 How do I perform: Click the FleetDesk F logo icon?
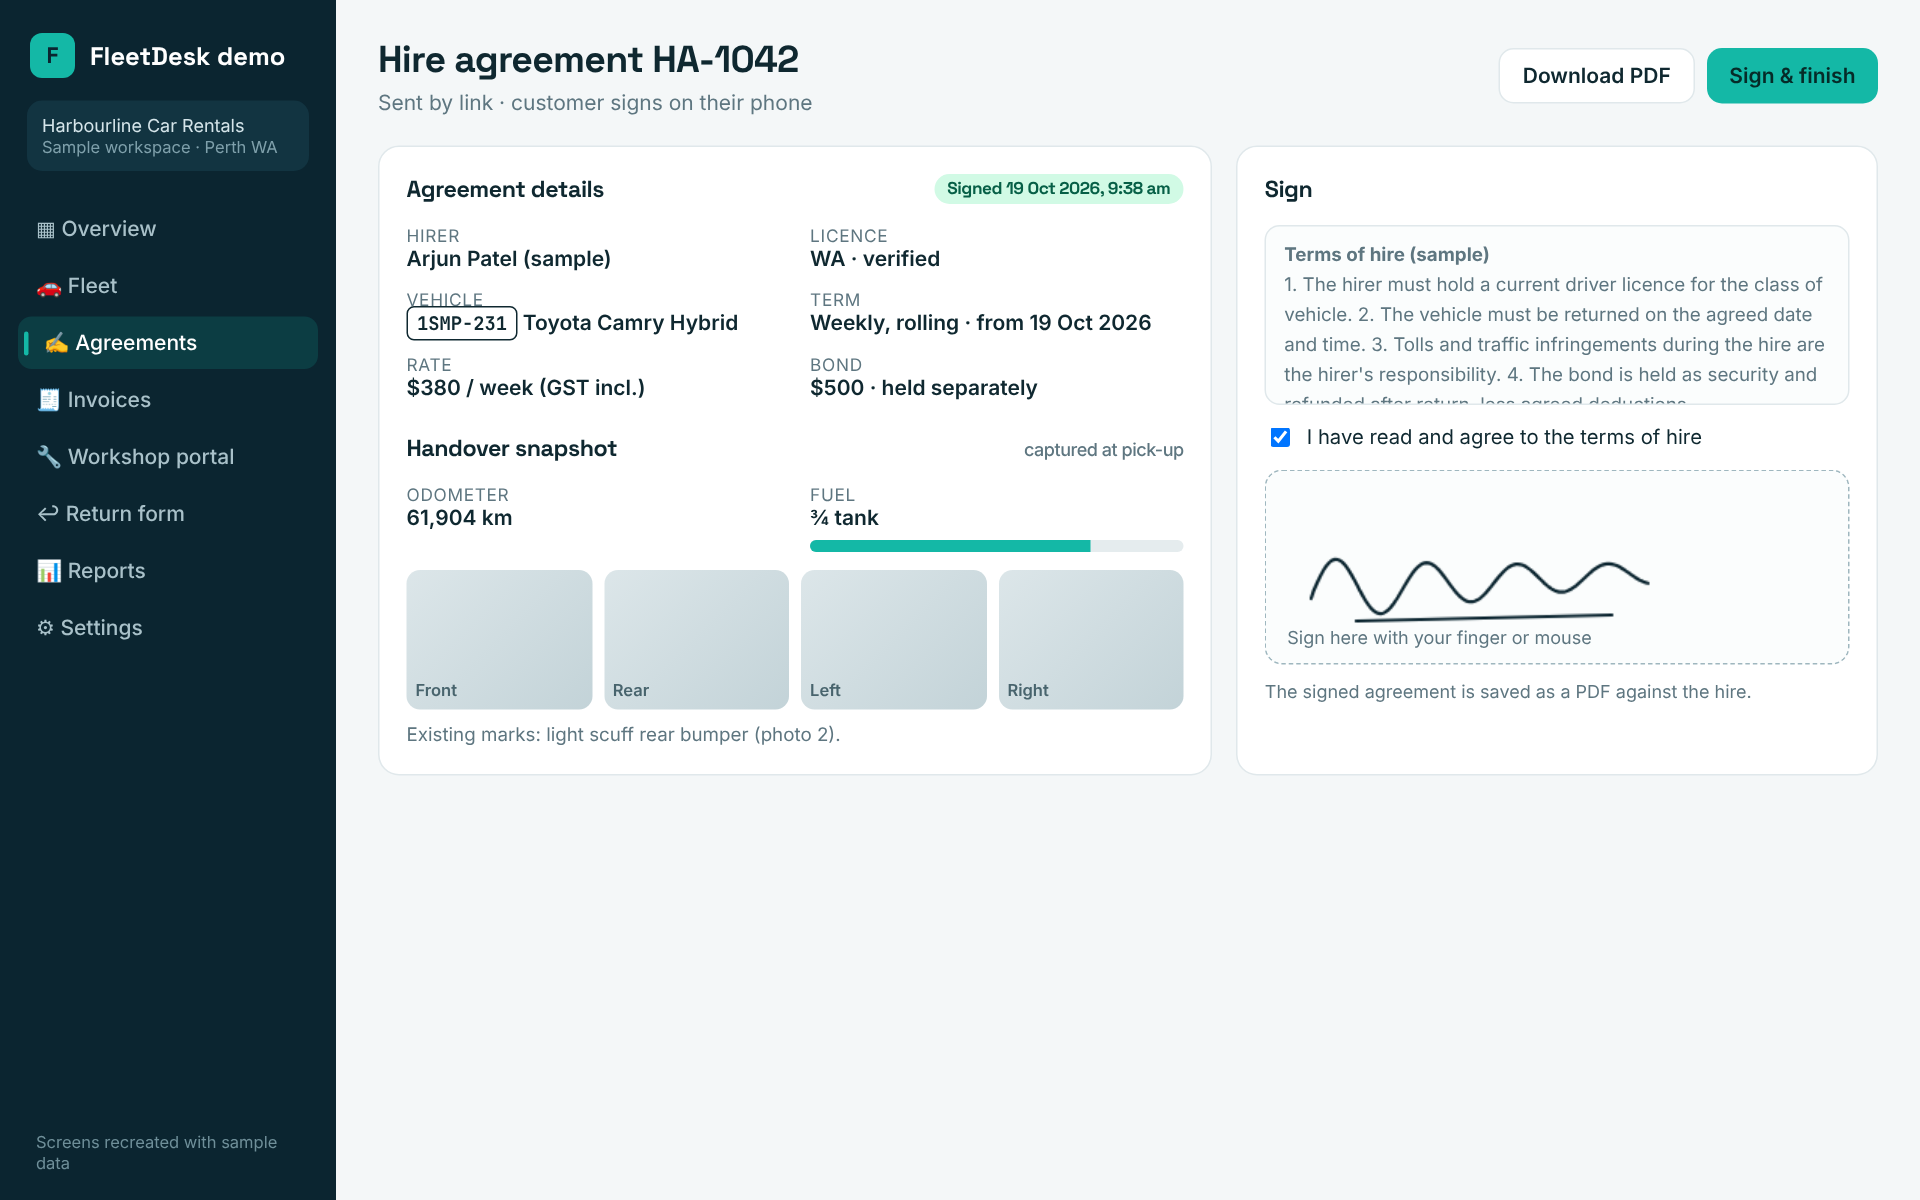click(52, 56)
